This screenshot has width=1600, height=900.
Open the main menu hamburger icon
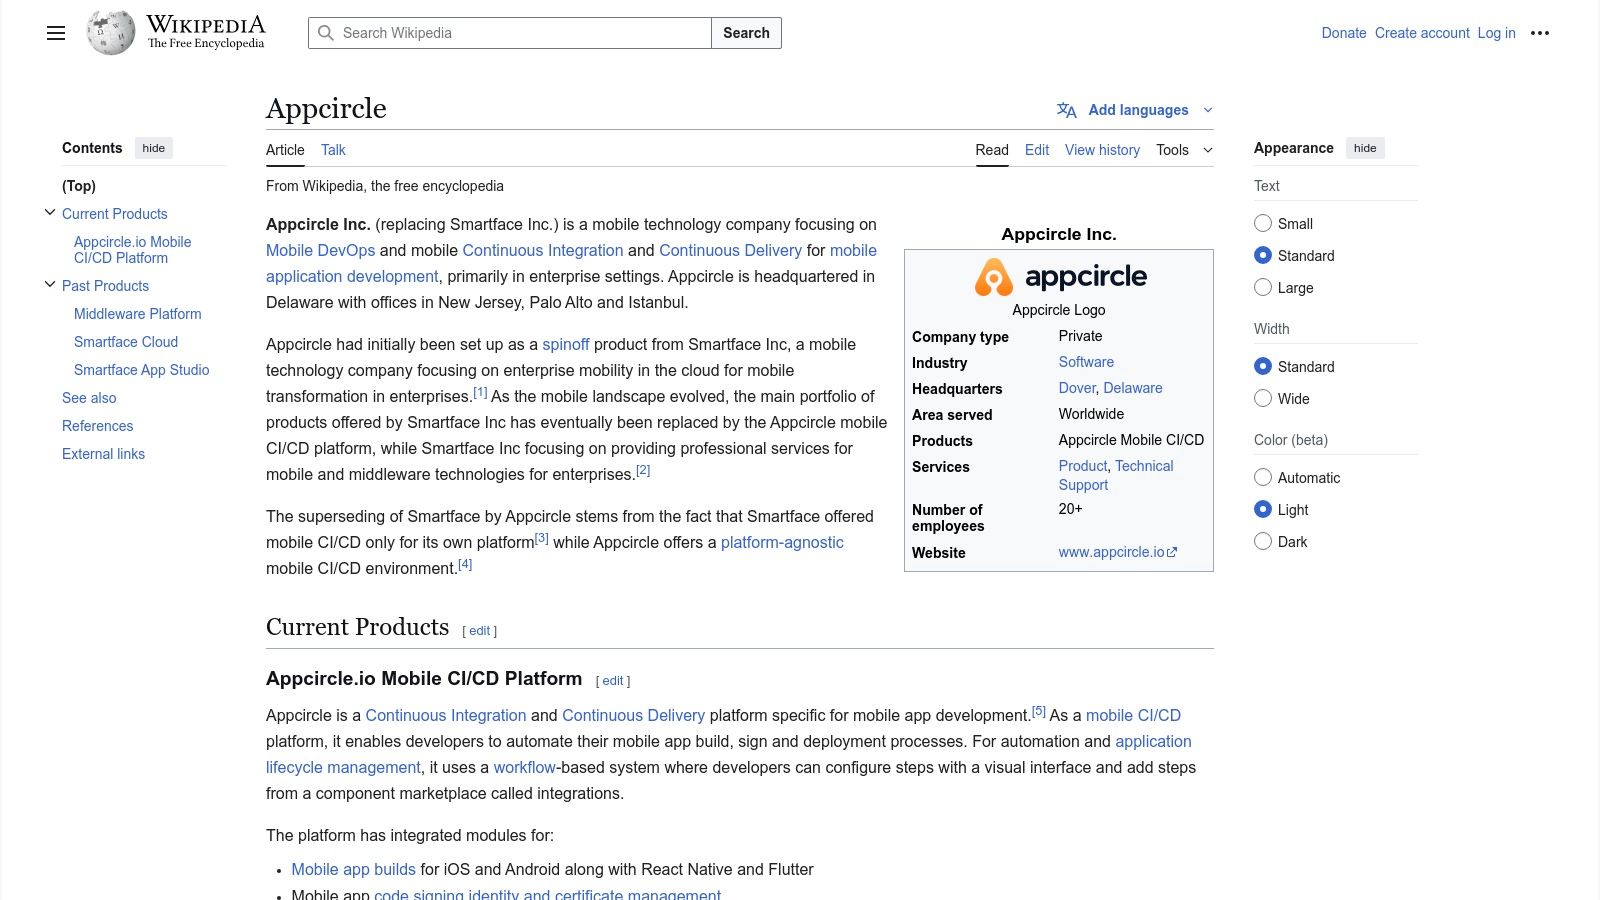pyautogui.click(x=56, y=33)
